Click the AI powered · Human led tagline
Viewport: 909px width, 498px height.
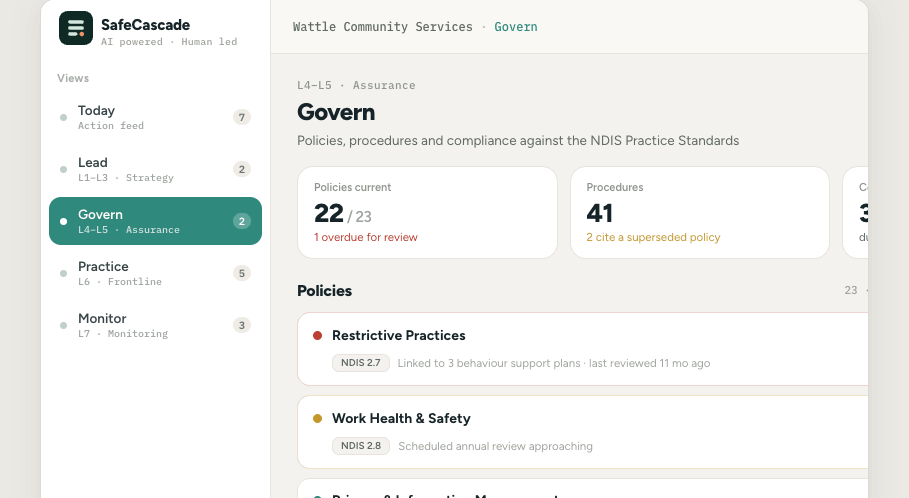(169, 42)
